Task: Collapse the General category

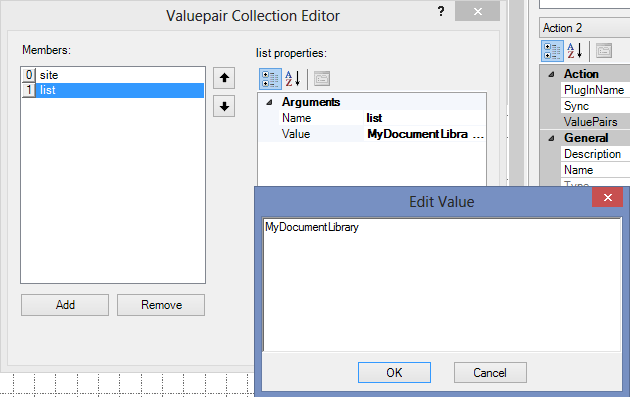Action: (552, 138)
